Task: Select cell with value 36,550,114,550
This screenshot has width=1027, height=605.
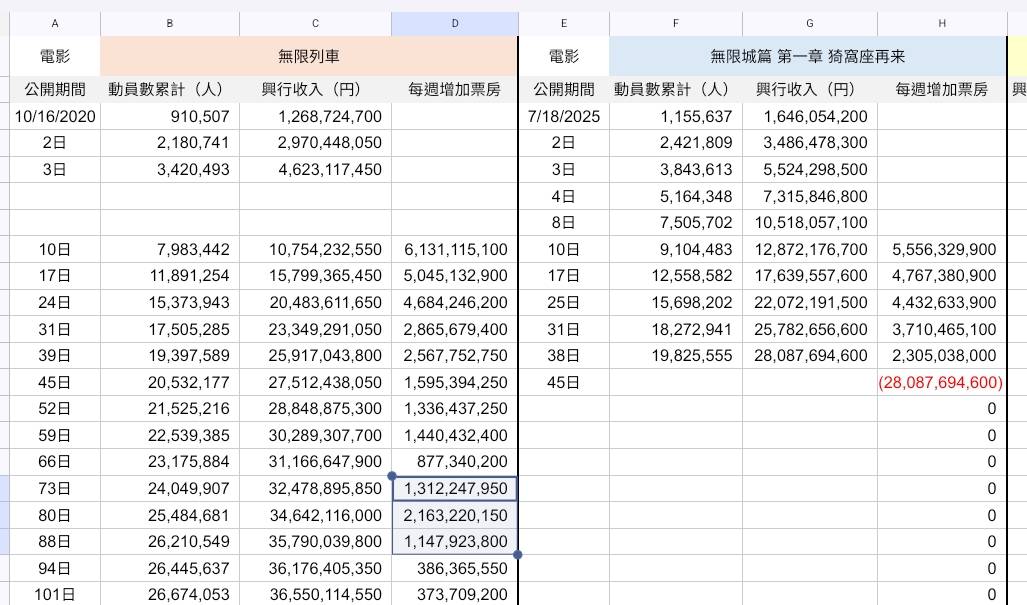Action: (x=315, y=595)
